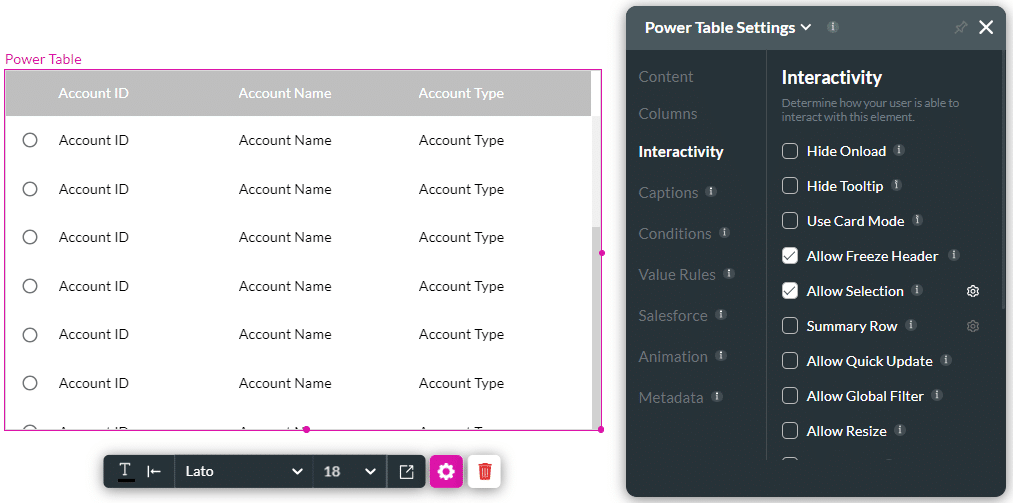
Task: Switch to the Columns settings tab
Action: pyautogui.click(x=668, y=114)
